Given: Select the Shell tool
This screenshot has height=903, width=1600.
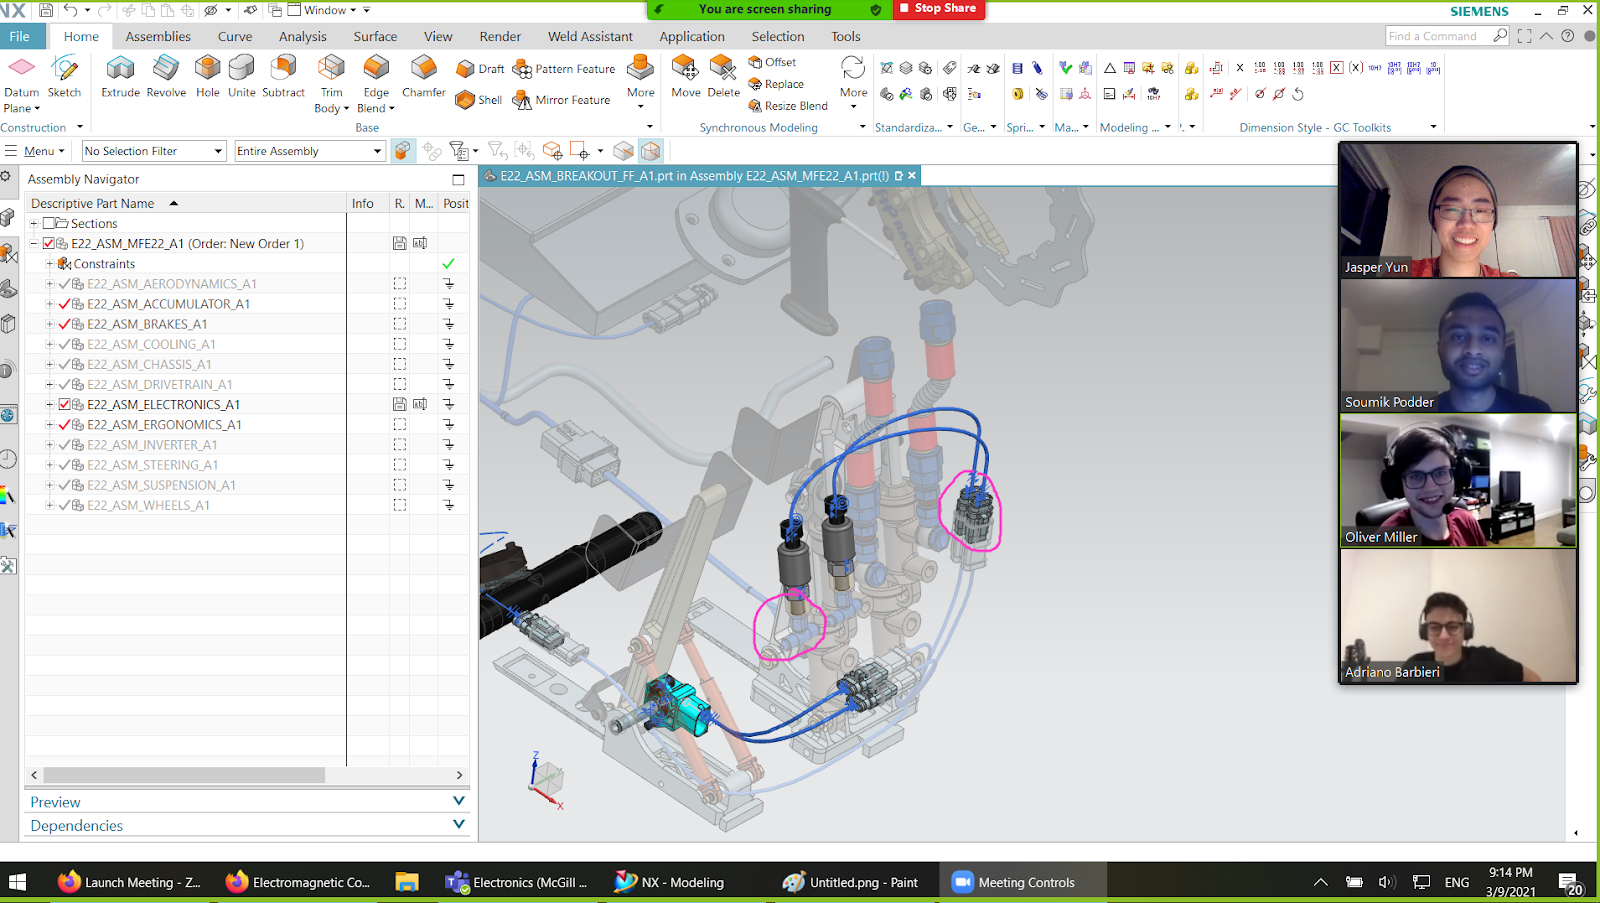Looking at the screenshot, I should [x=479, y=100].
